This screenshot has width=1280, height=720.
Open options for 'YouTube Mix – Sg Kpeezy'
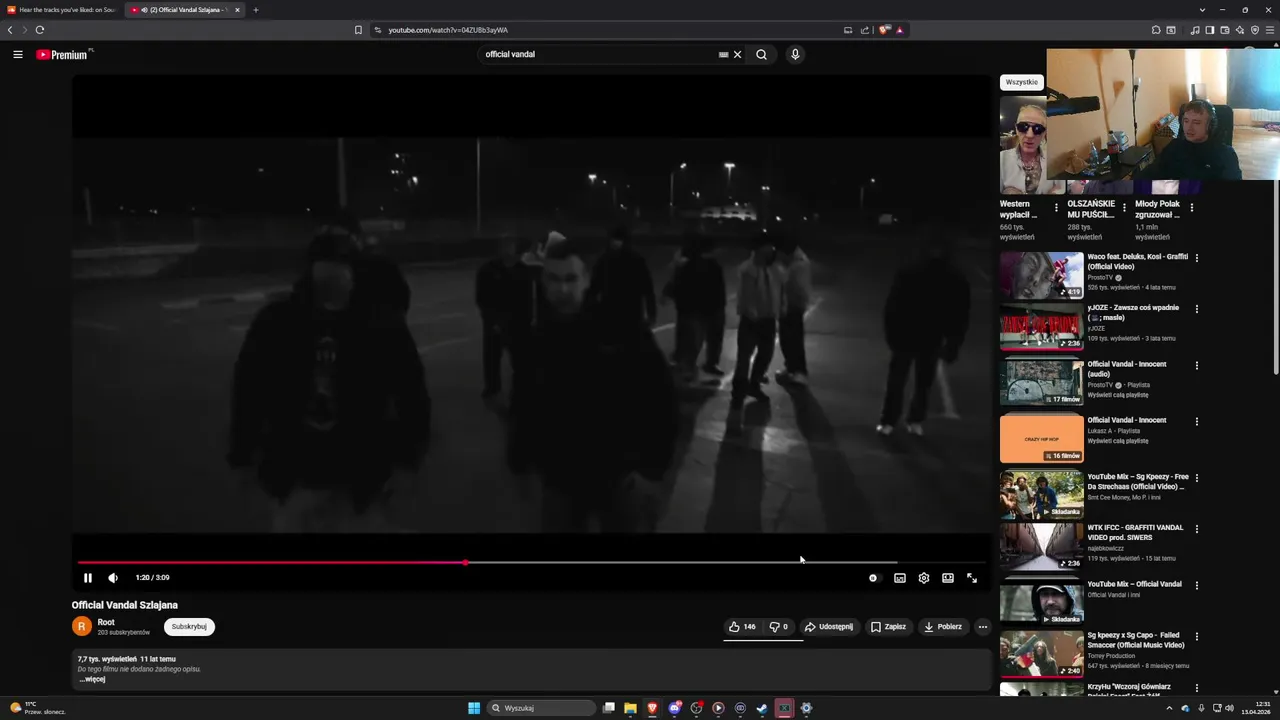1197,478
